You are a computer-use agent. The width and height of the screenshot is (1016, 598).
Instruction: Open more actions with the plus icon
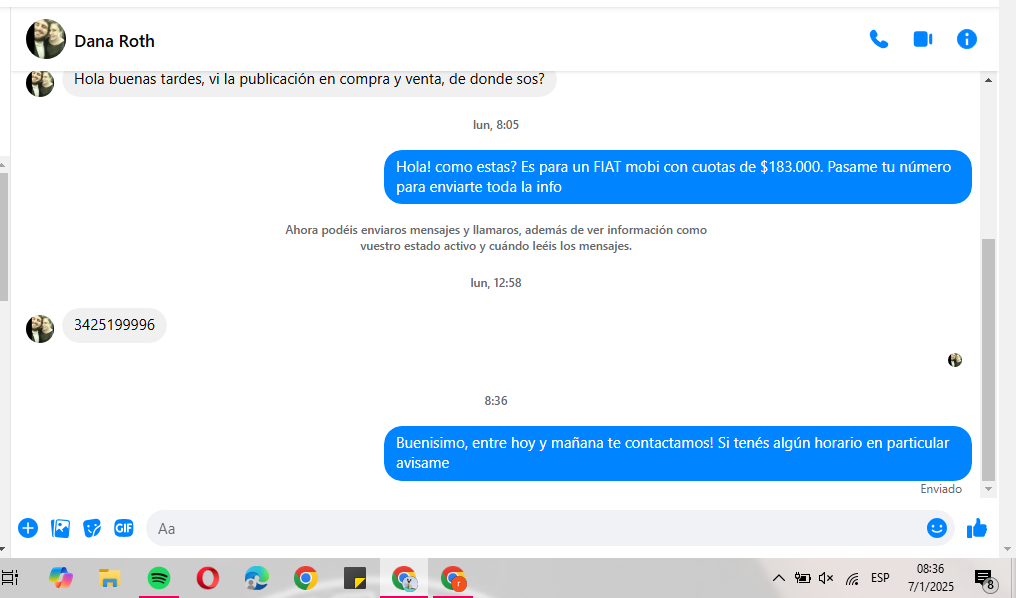(28, 528)
